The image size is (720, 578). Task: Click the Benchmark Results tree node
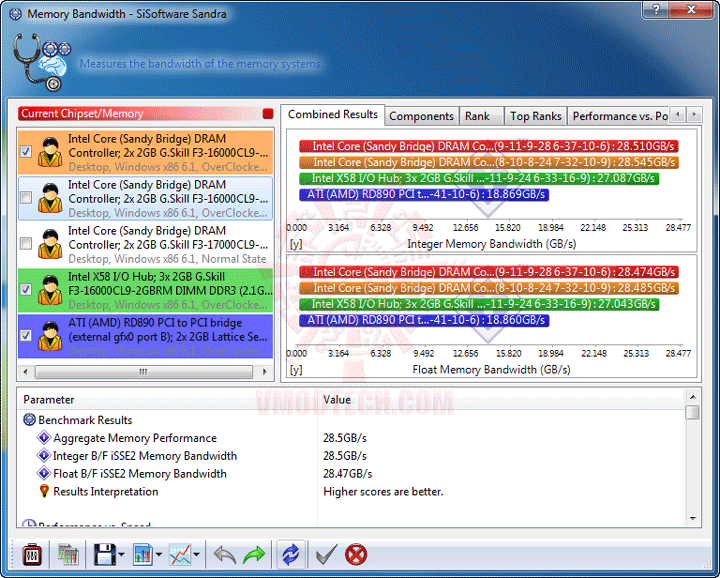coord(85,420)
